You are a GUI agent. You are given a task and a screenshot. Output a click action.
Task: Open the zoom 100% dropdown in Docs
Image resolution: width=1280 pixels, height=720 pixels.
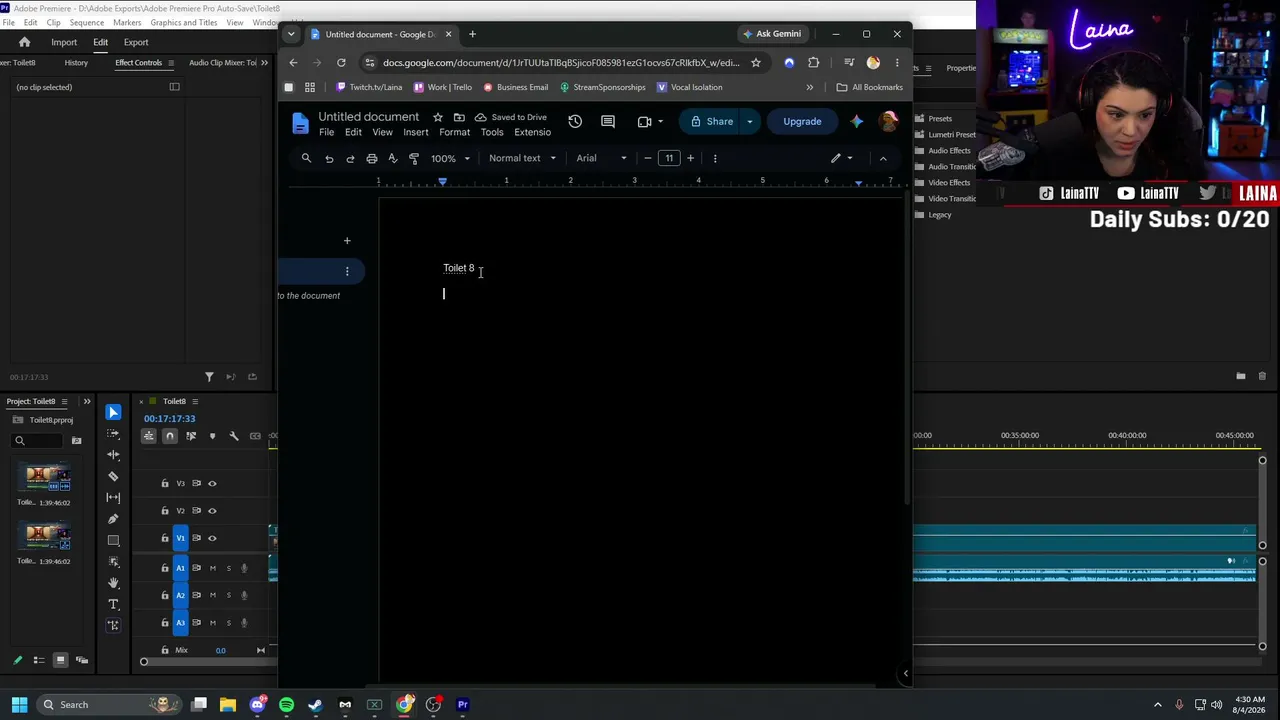450,158
